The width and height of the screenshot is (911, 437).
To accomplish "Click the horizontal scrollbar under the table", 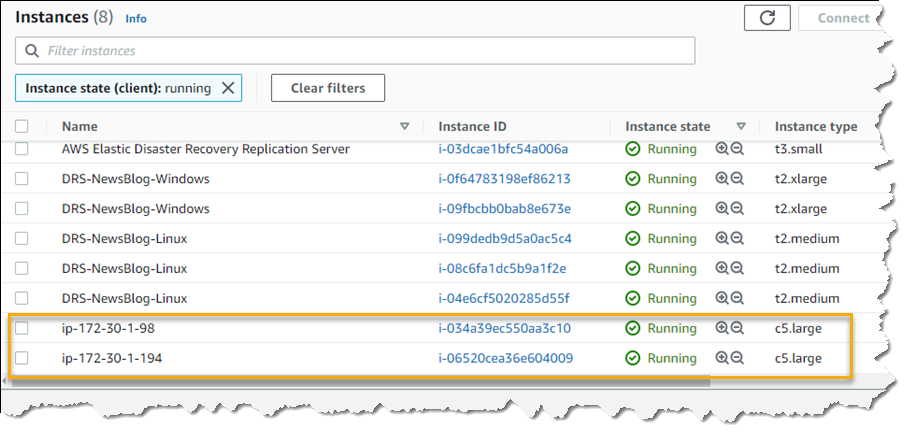I will pyautogui.click(x=360, y=381).
